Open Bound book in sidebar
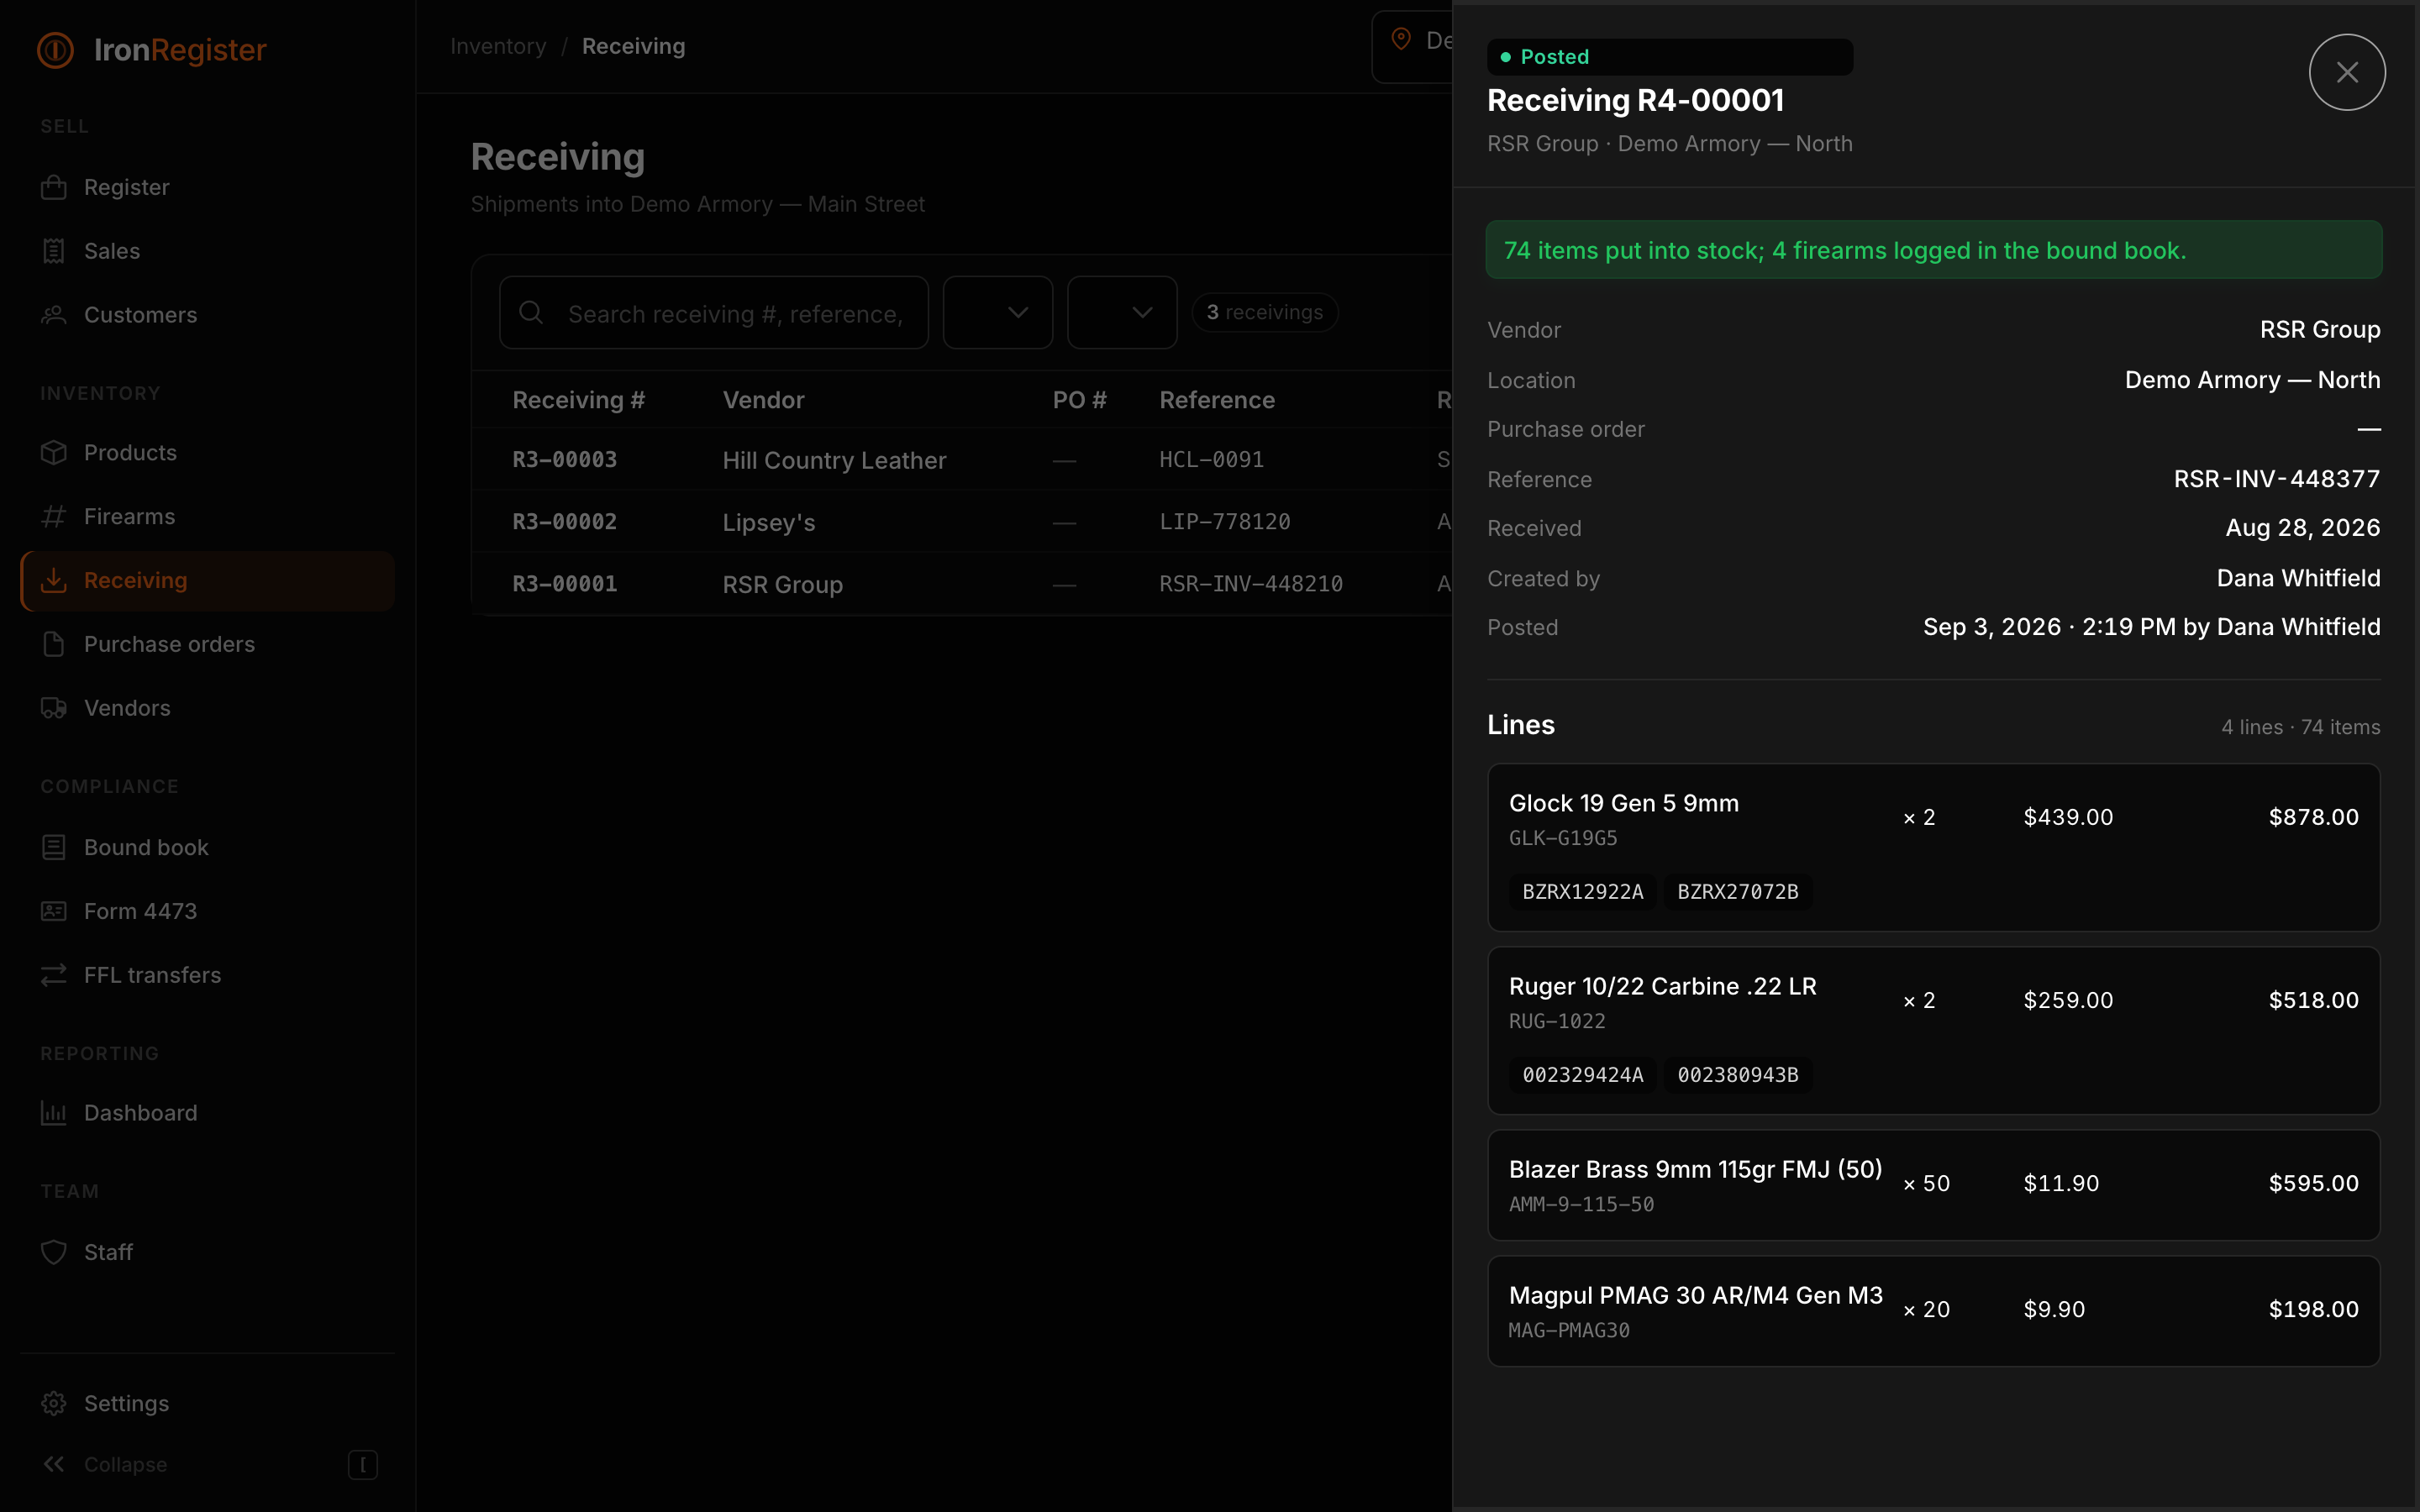The image size is (2420, 1512). point(207,848)
